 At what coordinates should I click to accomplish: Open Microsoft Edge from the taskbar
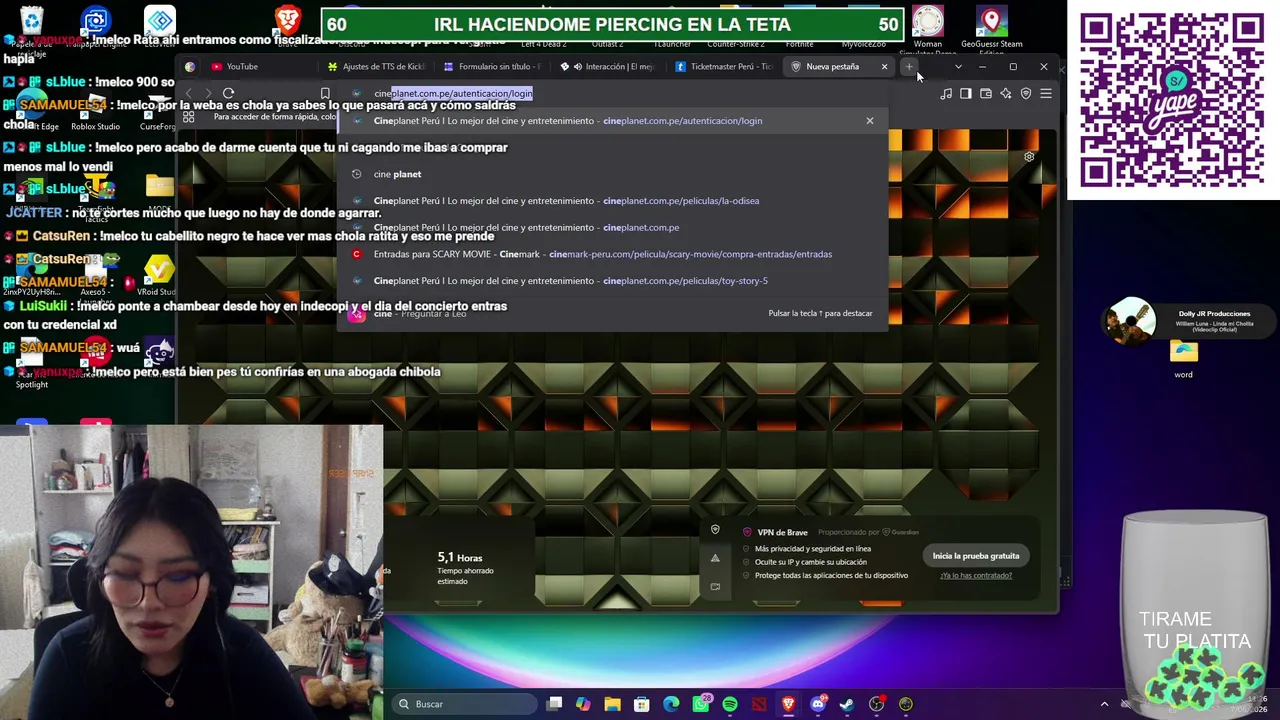pos(671,704)
